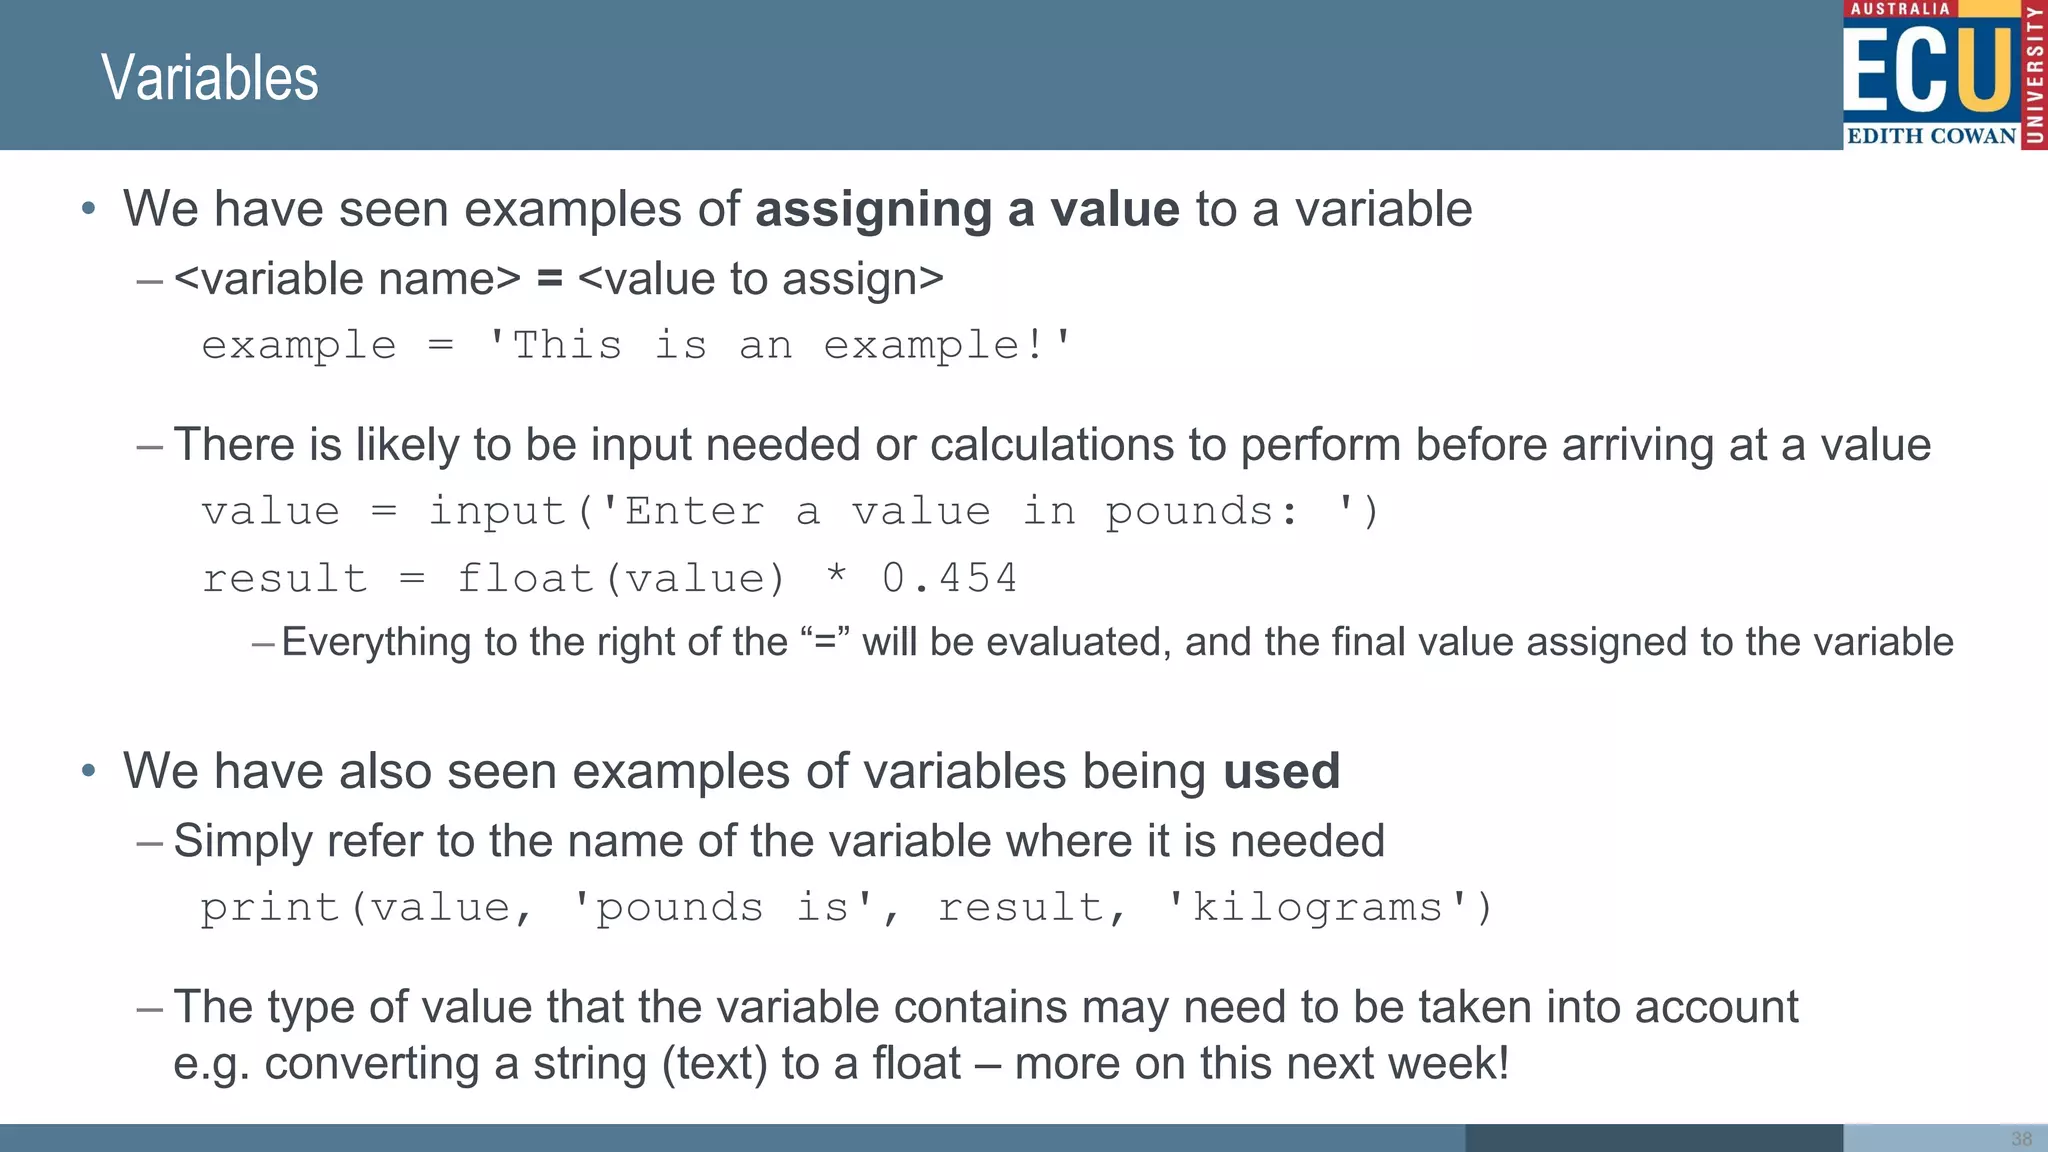Click the first bullet point dot
The width and height of the screenshot is (2048, 1152).
89,210
